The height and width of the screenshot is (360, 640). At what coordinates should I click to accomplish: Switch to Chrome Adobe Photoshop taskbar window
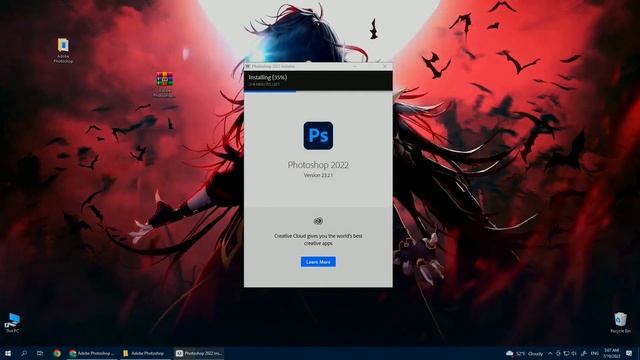(91, 353)
